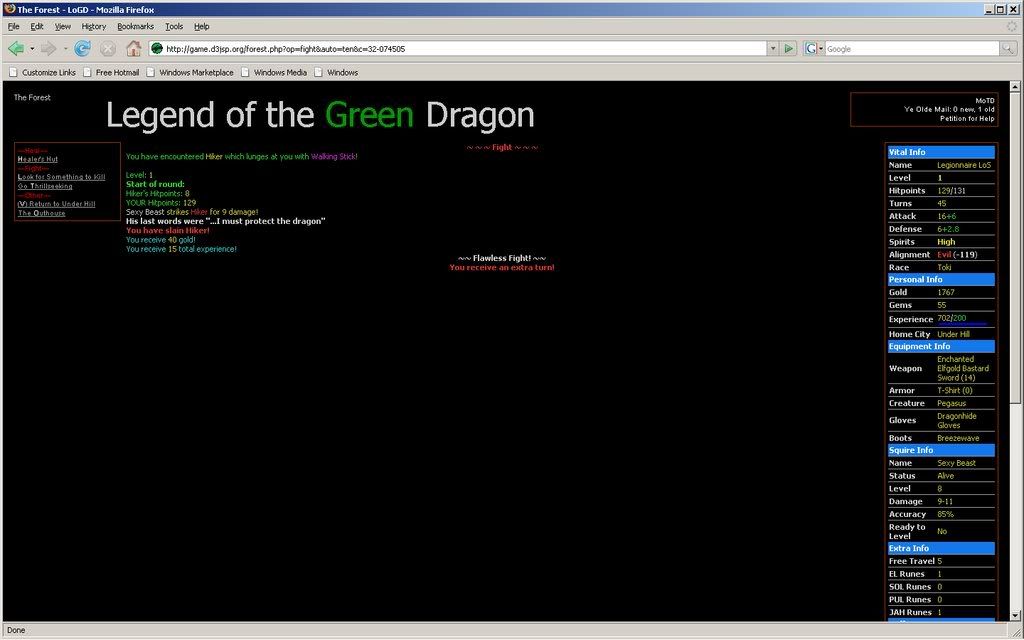Select Look for Something to Kill
Viewport: 1024px width, 640px height.
pyautogui.click(x=61, y=177)
